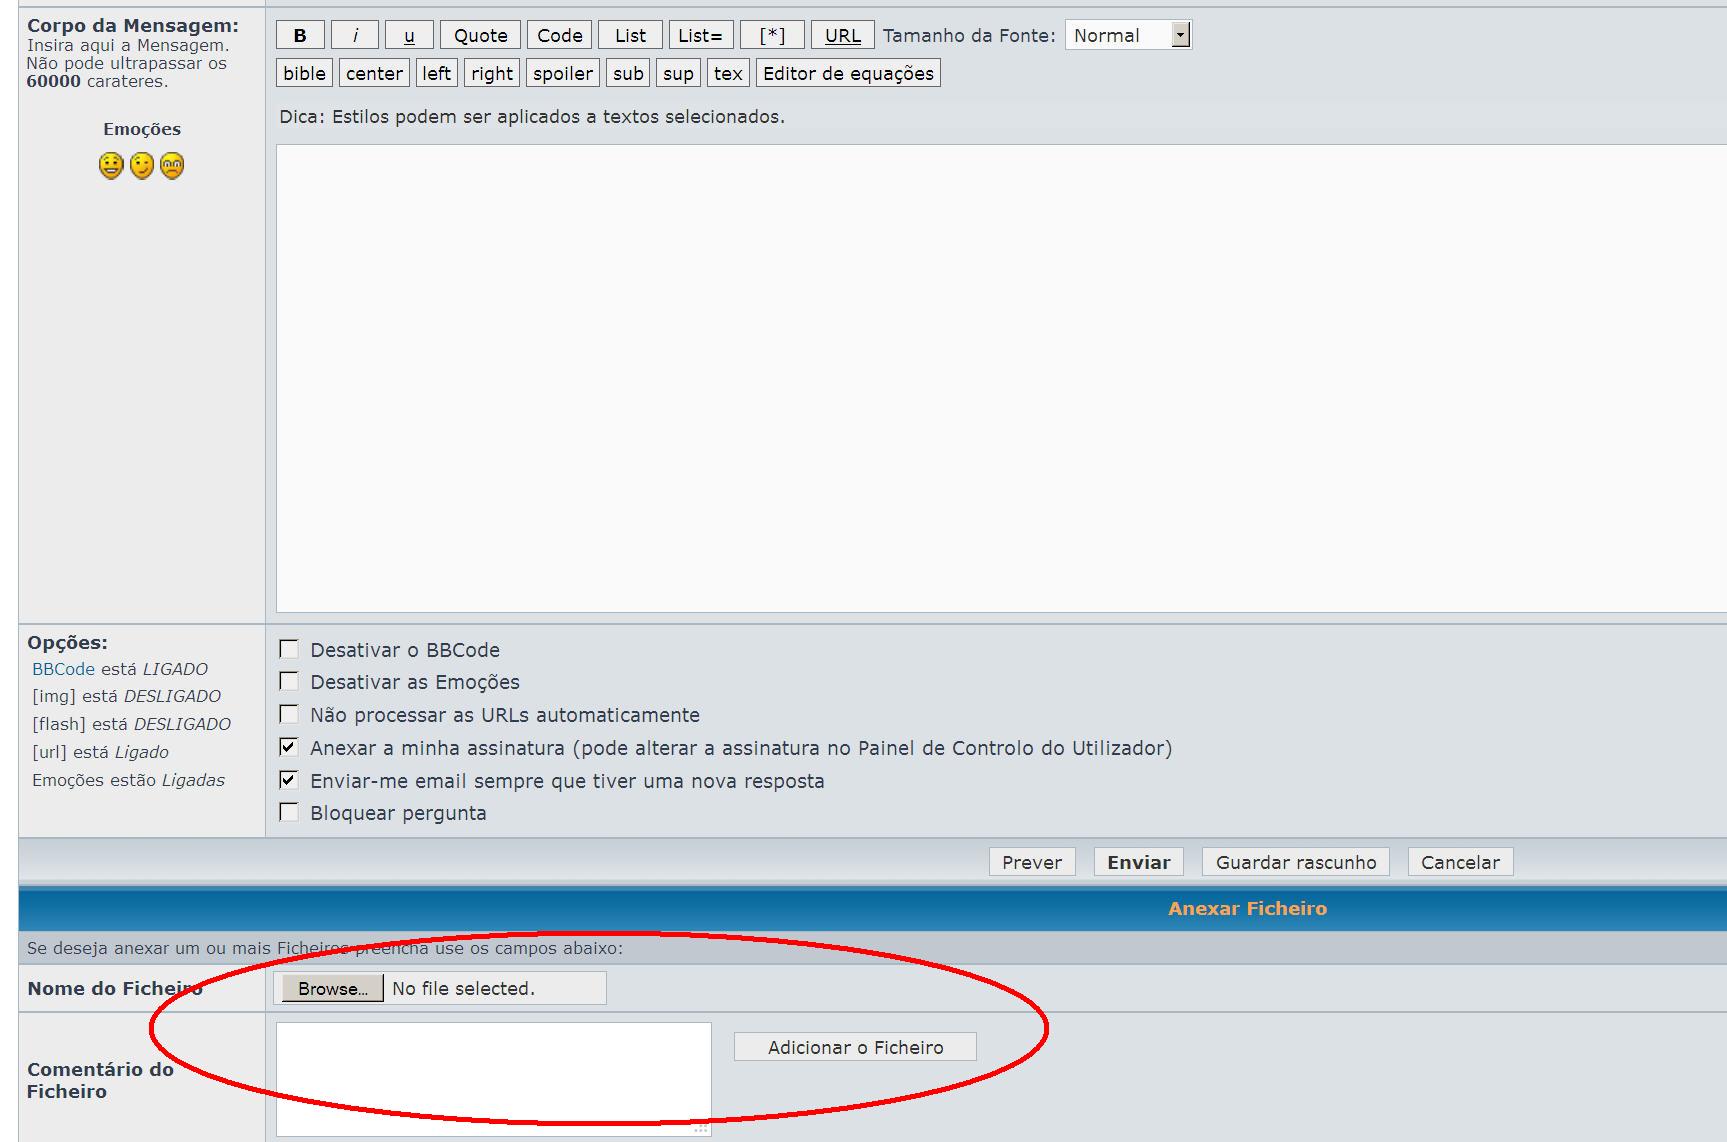Click the Anexar Ficheiro header
This screenshot has width=1727, height=1142.
tap(1247, 908)
